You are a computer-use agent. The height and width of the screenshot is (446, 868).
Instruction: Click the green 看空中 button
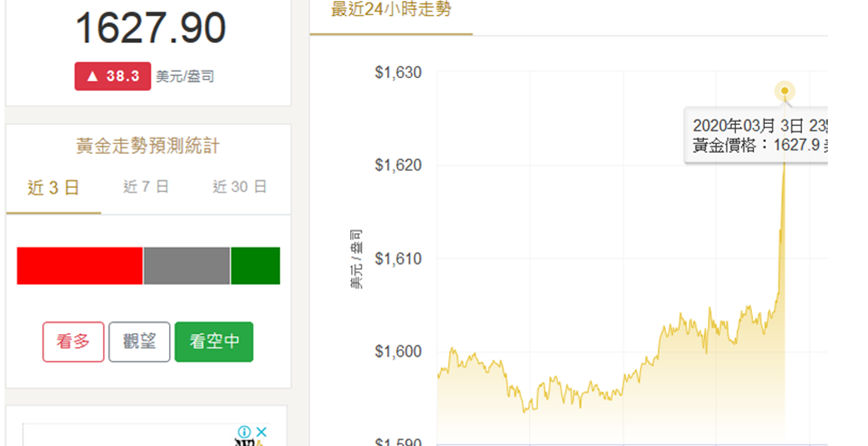[x=214, y=342]
